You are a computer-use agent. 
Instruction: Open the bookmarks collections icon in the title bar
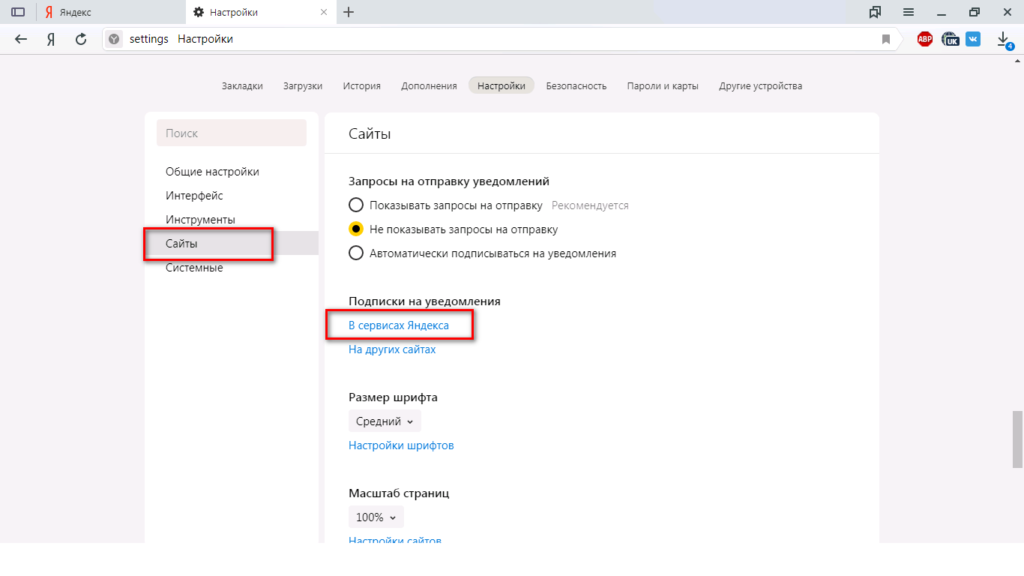coord(875,12)
